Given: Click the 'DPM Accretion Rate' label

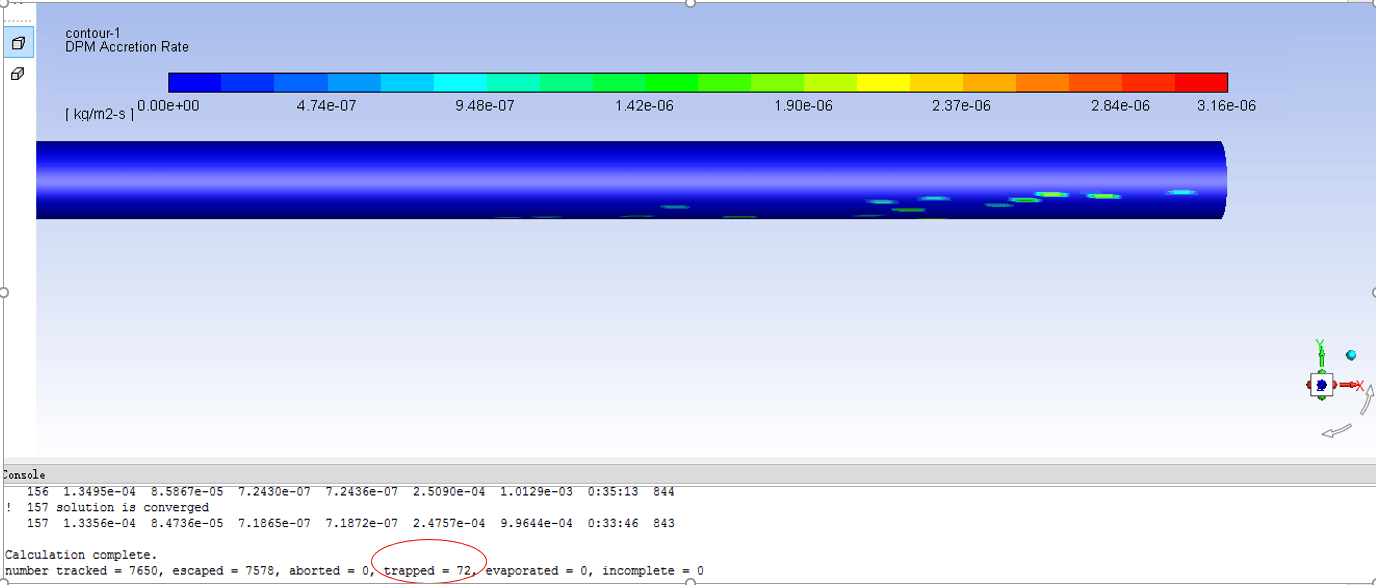Looking at the screenshot, I should [127, 47].
